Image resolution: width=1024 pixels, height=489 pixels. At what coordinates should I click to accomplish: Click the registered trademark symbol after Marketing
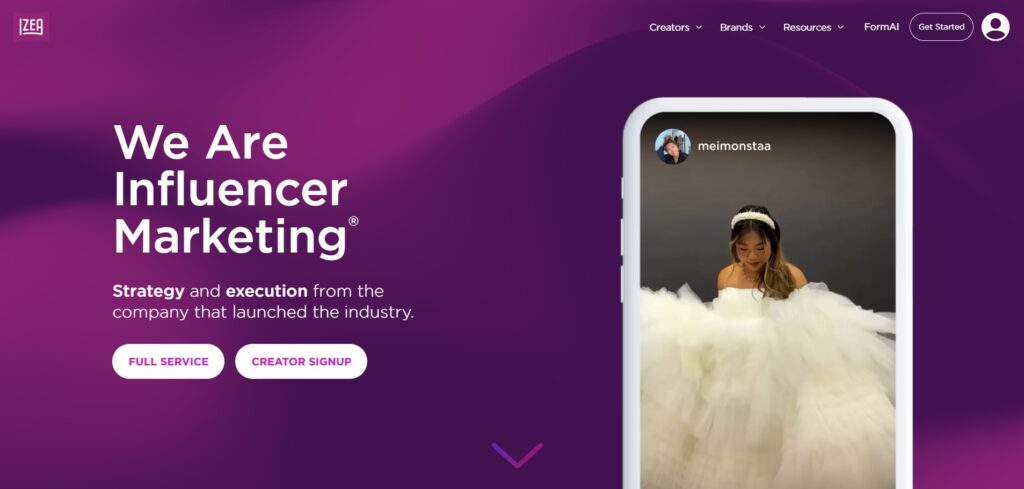point(353,221)
